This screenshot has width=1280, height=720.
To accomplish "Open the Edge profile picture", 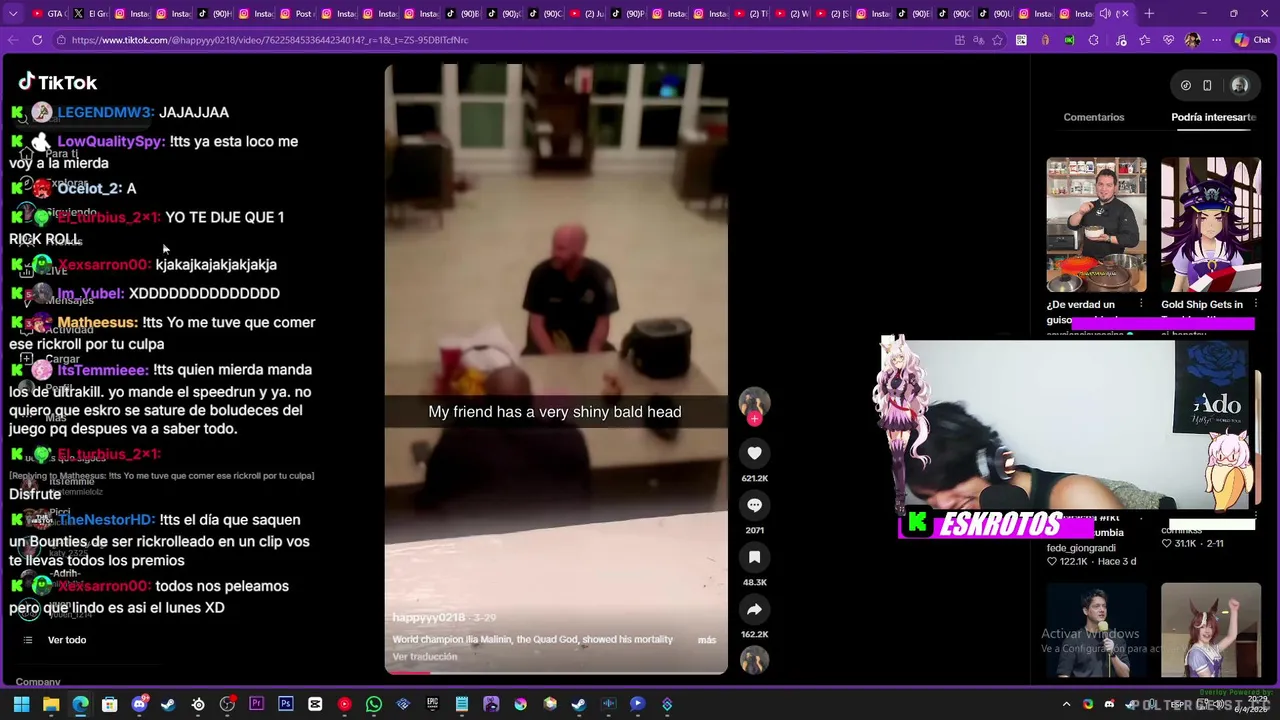I will tap(1192, 40).
